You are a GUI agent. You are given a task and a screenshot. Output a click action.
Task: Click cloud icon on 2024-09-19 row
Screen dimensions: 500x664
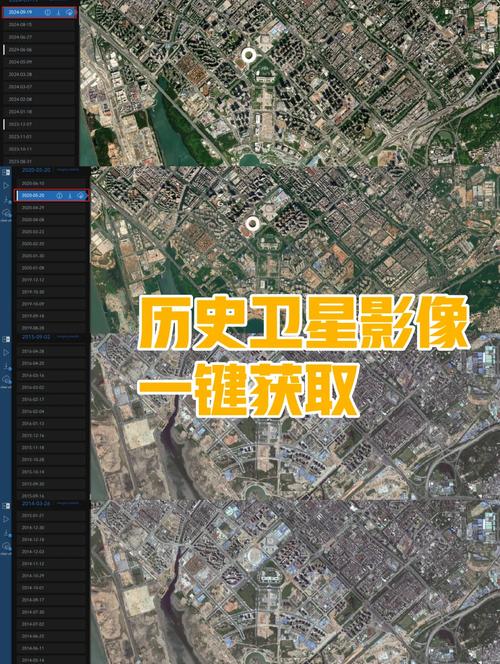pos(69,12)
